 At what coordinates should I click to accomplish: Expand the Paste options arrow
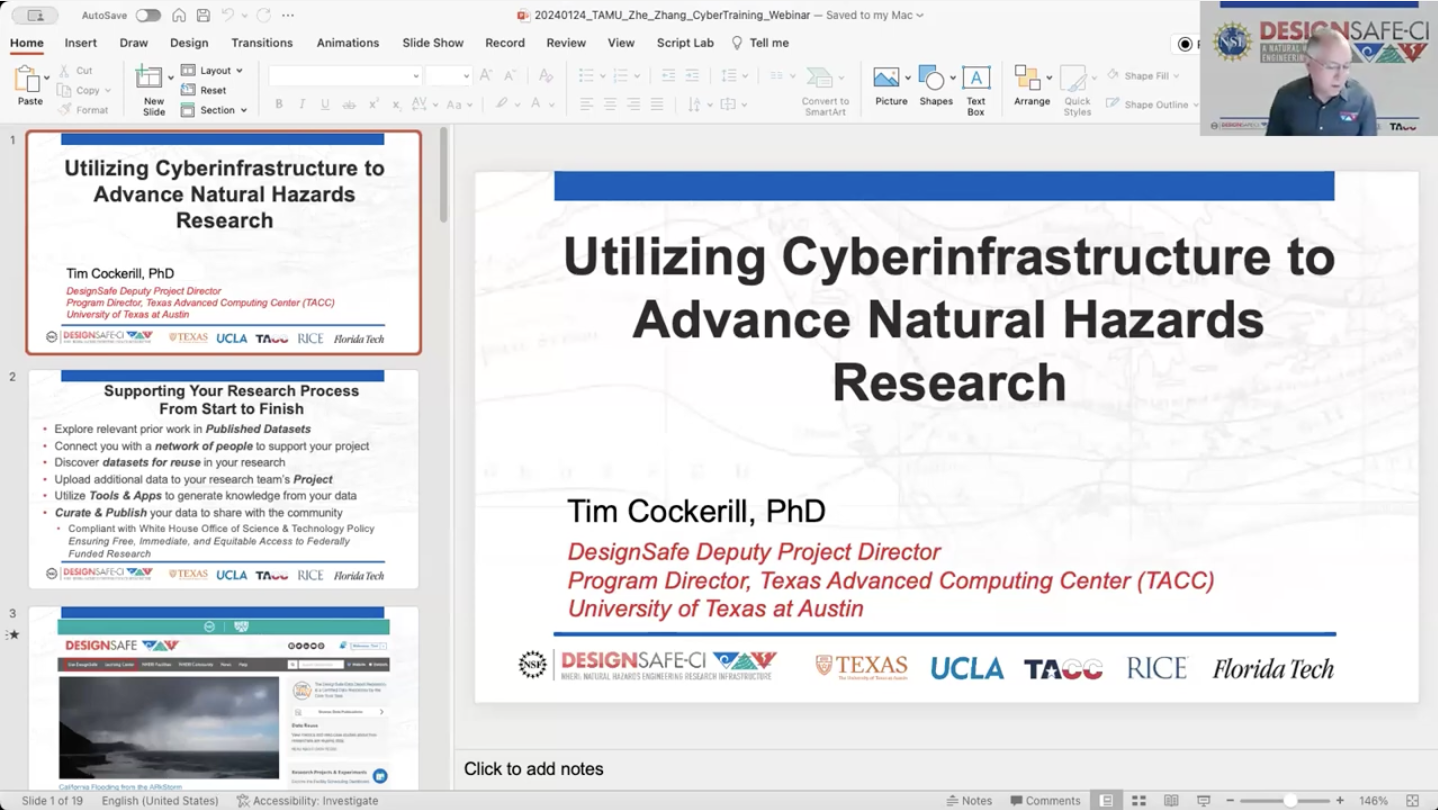[46, 77]
